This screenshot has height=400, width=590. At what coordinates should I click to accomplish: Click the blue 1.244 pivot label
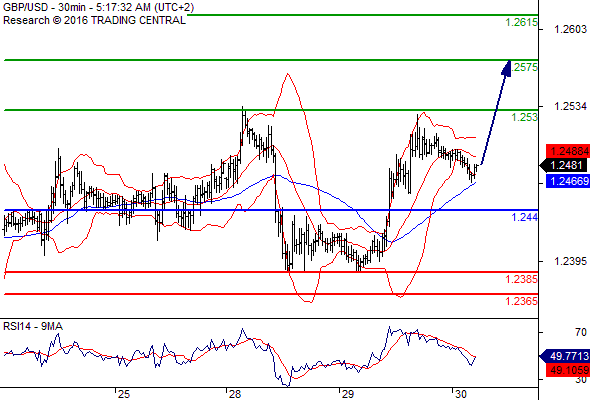click(x=525, y=217)
